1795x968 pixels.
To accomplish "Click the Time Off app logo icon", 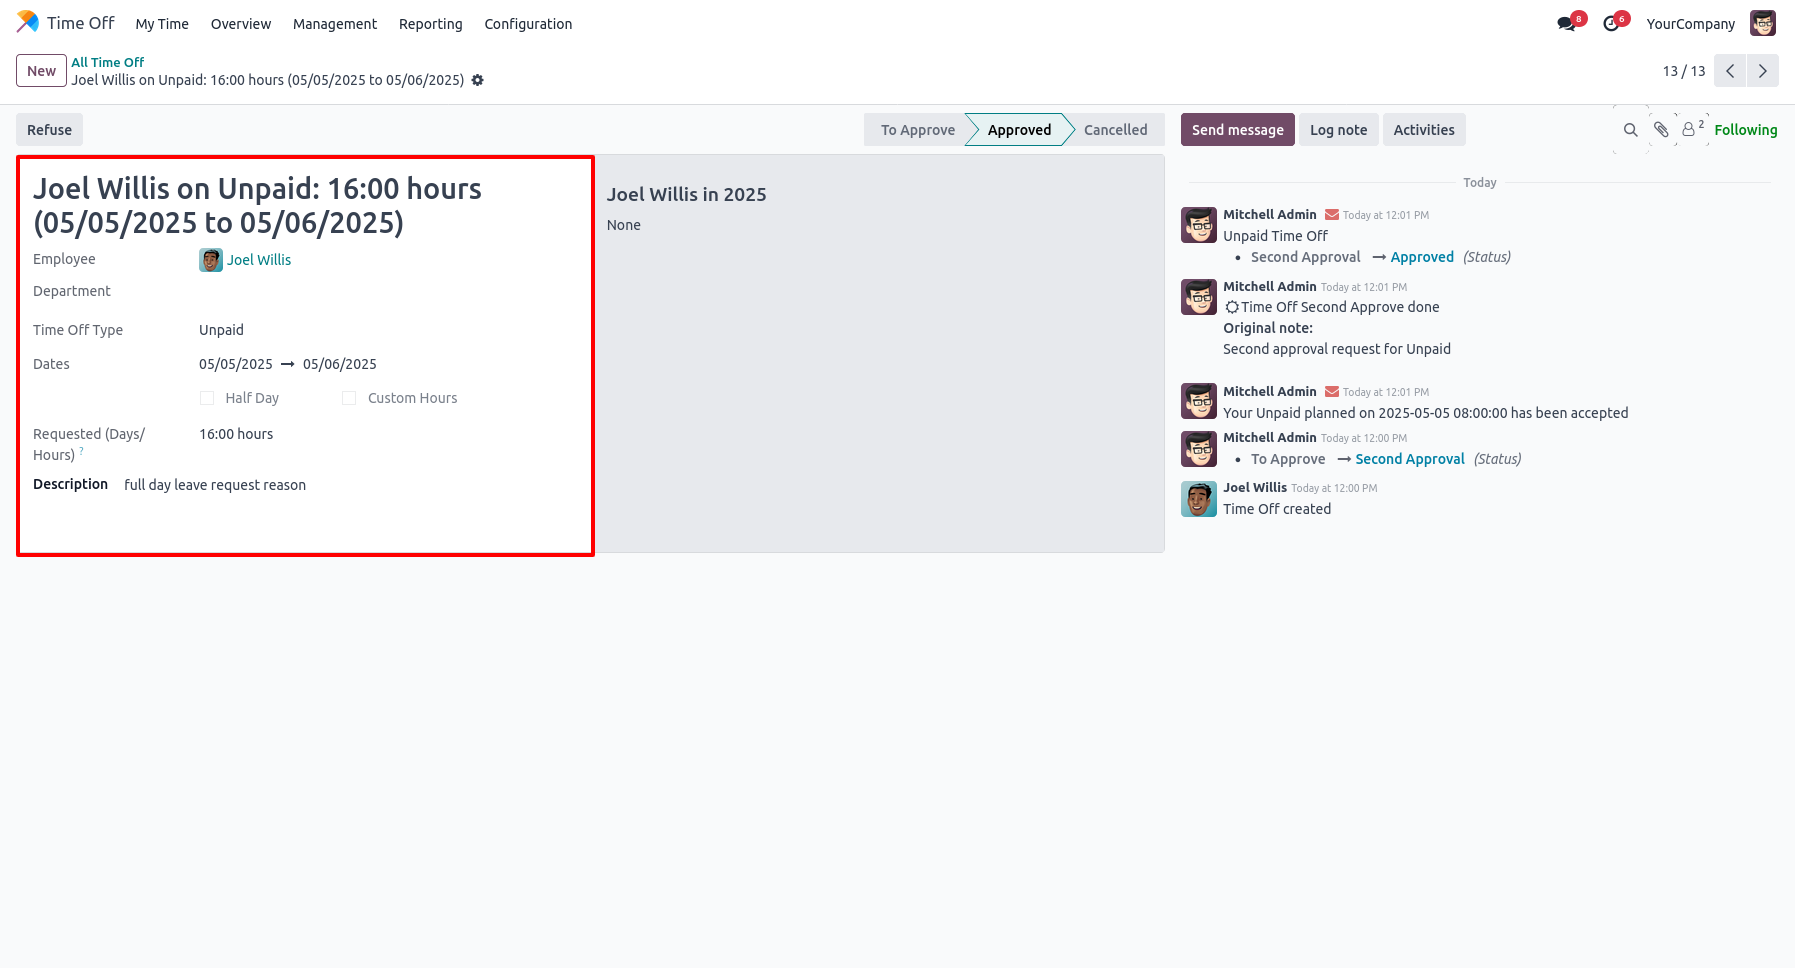I will (28, 22).
